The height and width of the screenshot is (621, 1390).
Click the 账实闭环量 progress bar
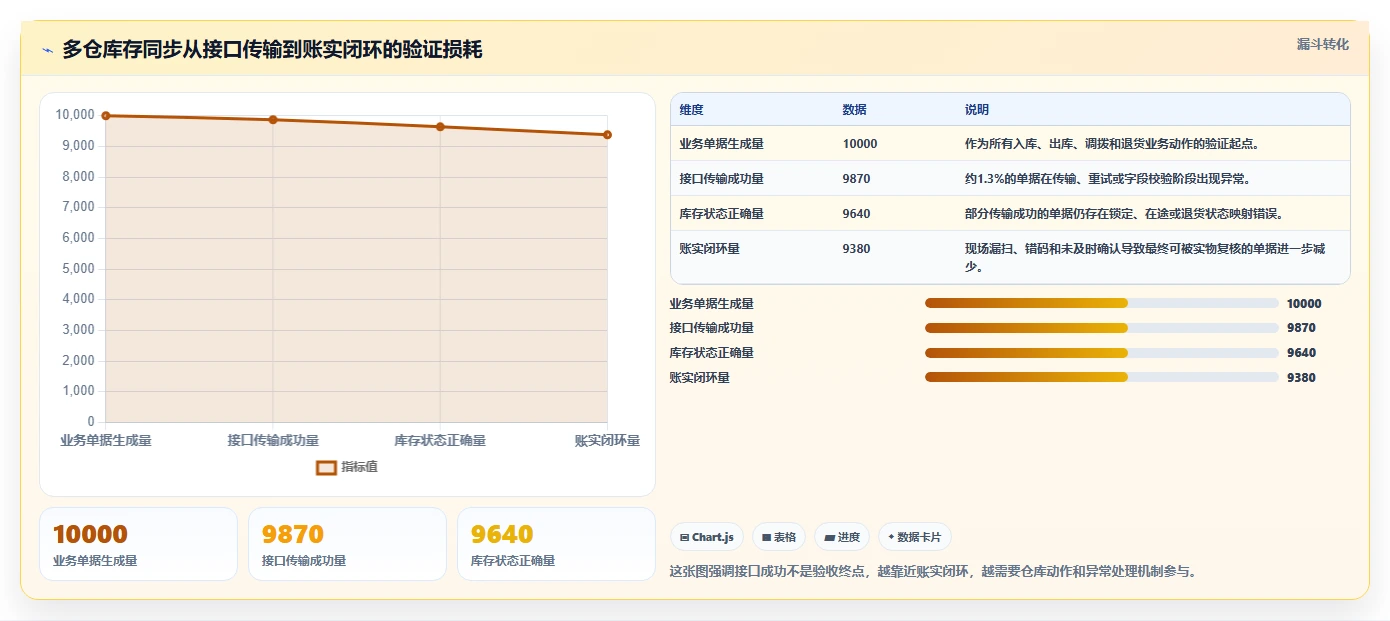[x=1102, y=377]
